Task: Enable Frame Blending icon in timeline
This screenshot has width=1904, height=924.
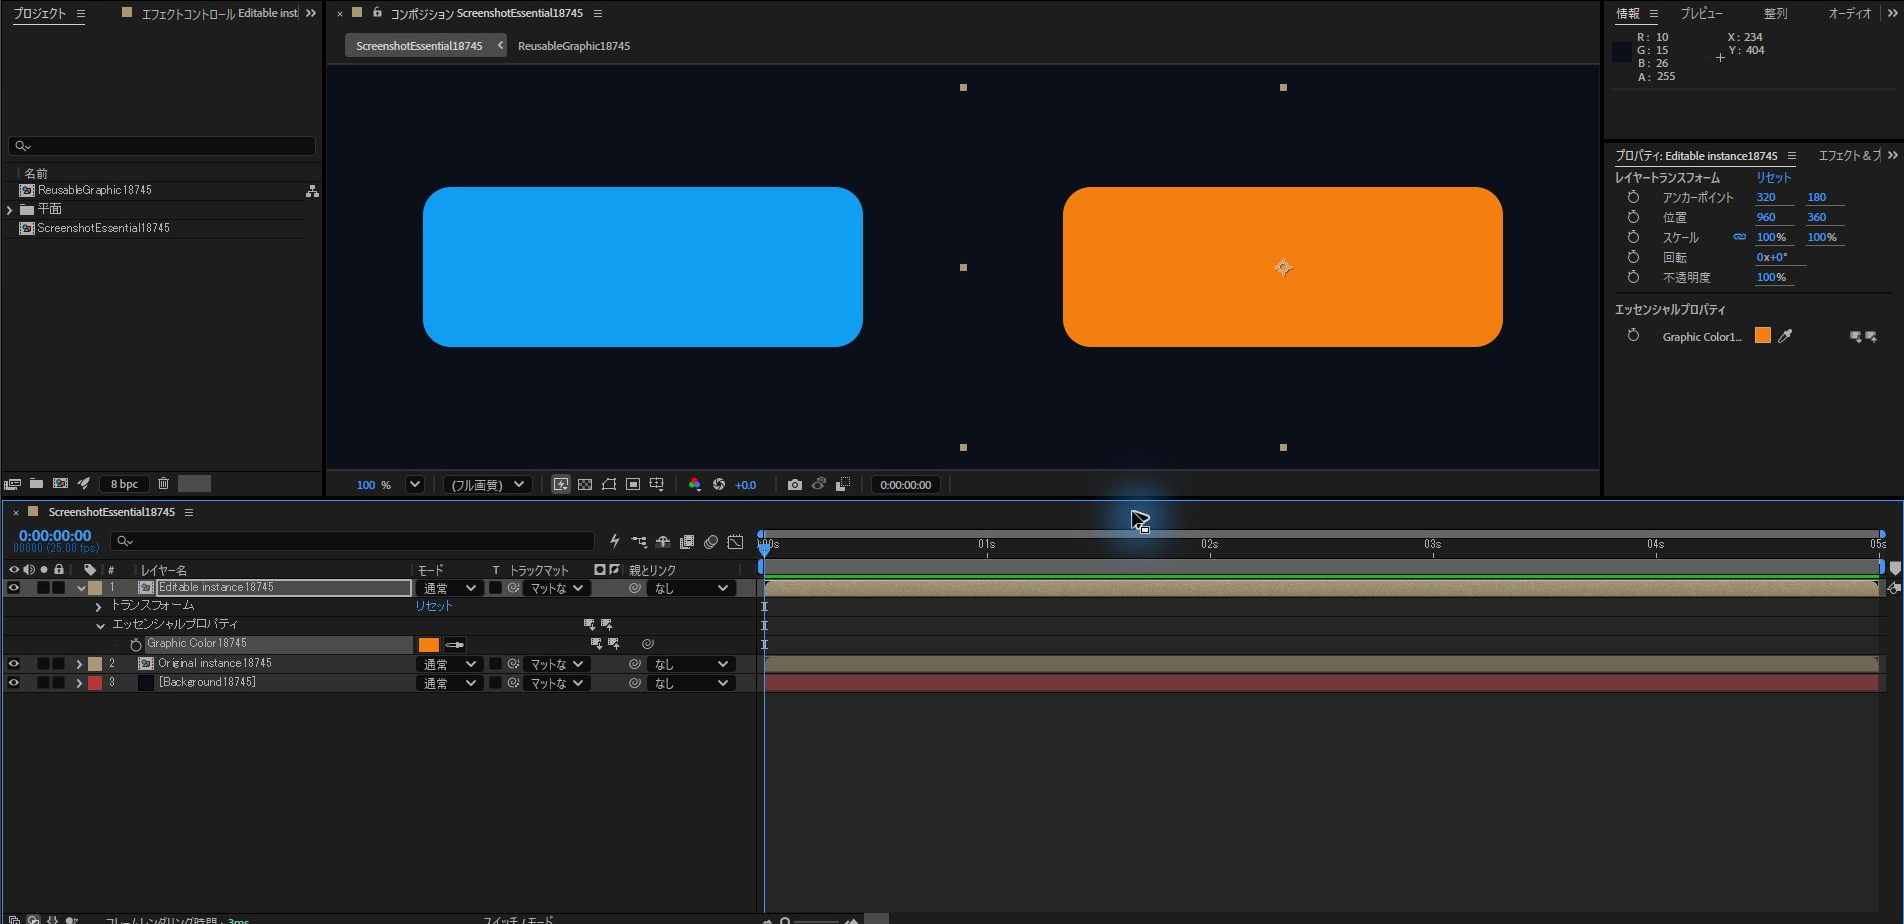Action: pos(687,542)
